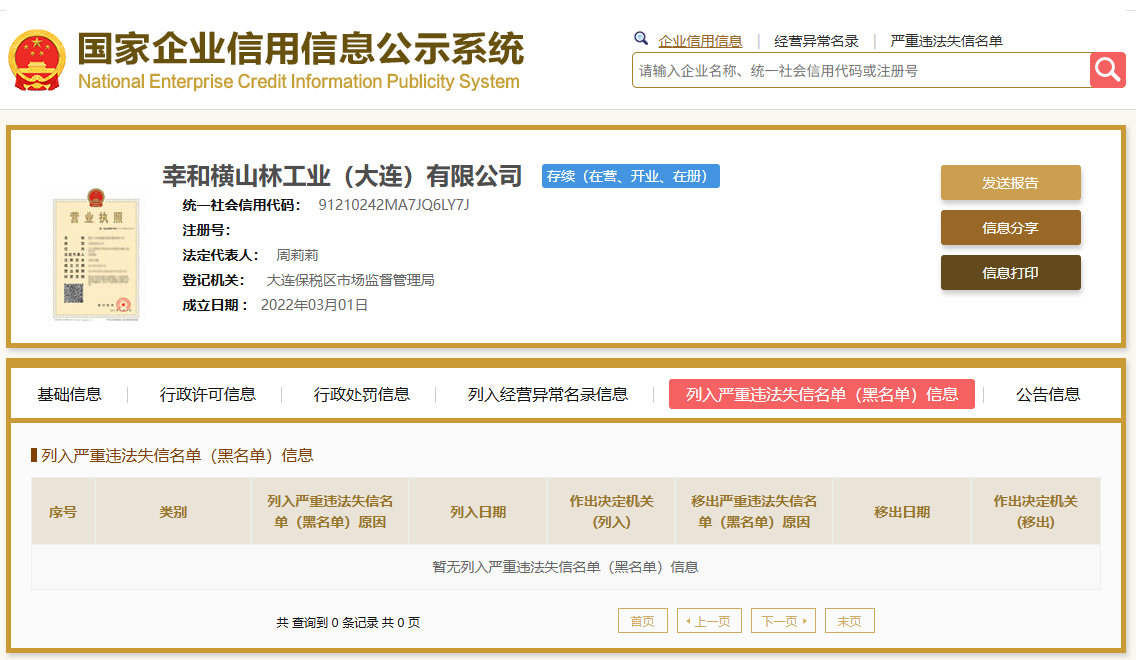
Task: Click the 信息分享 button
Action: coord(1011,227)
